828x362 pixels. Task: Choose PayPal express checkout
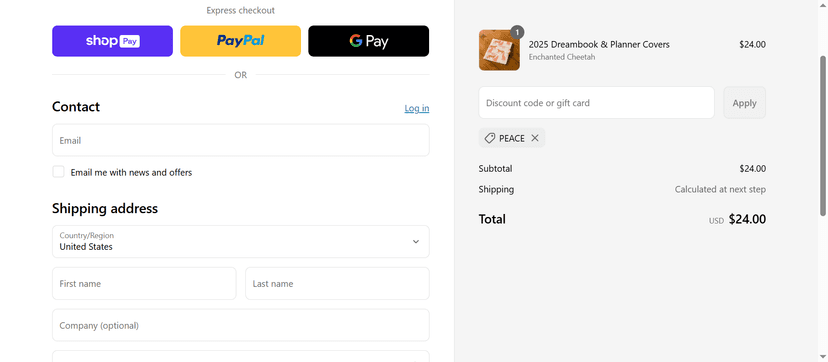240,41
